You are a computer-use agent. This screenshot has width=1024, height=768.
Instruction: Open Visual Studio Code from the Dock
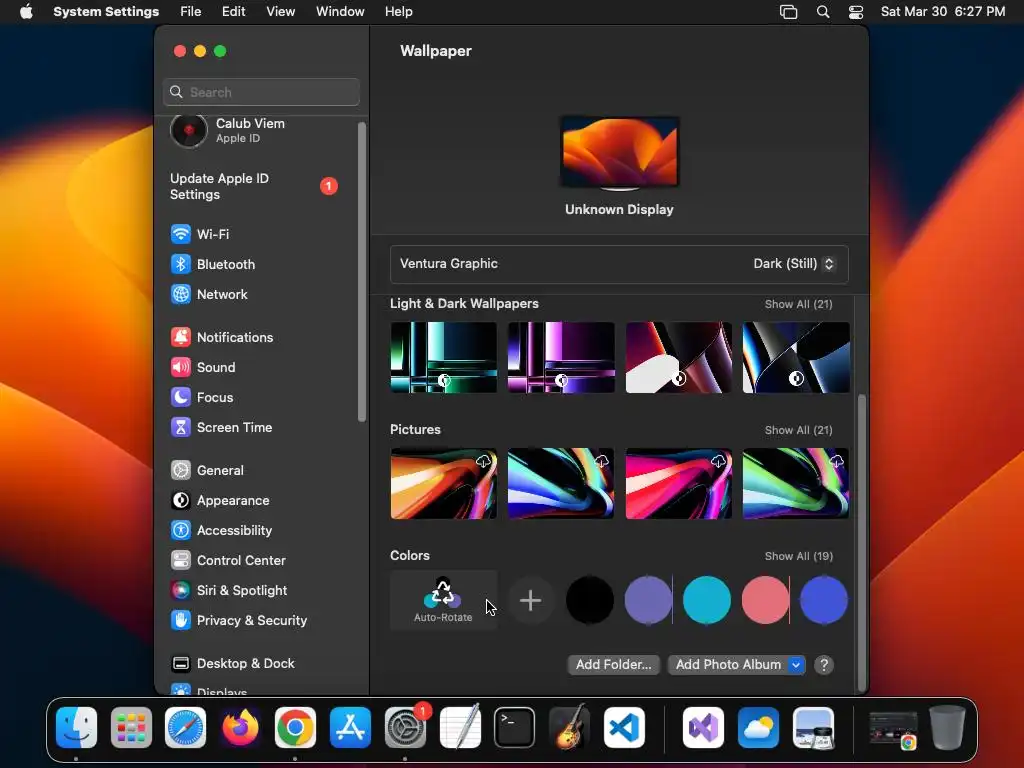pyautogui.click(x=624, y=727)
